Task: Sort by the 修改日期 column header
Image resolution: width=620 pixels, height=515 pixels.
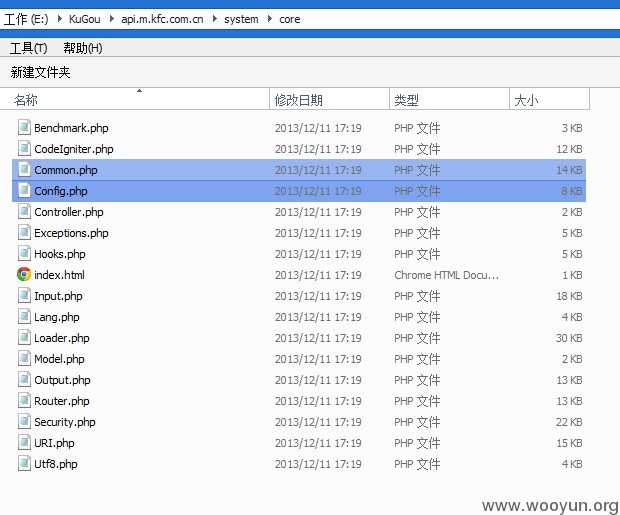Action: 330,99
